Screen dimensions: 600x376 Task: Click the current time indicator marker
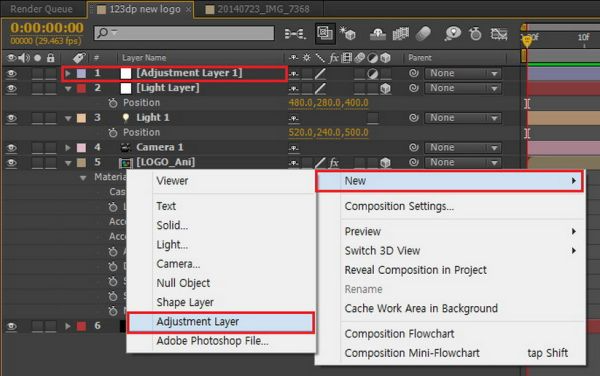coord(527,40)
